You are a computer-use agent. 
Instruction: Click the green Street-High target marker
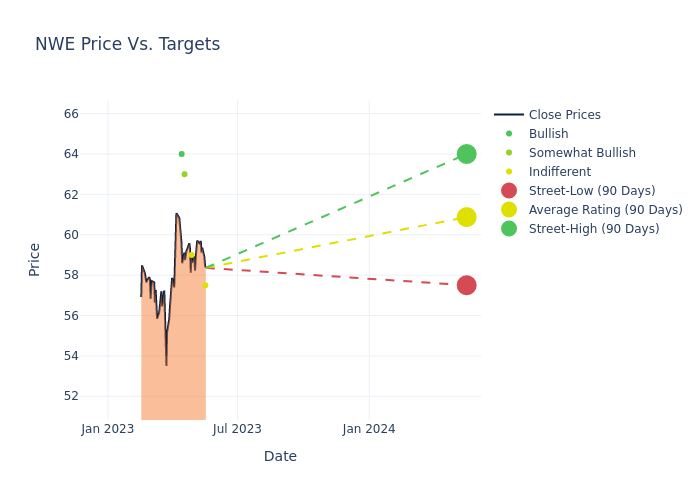tap(466, 154)
